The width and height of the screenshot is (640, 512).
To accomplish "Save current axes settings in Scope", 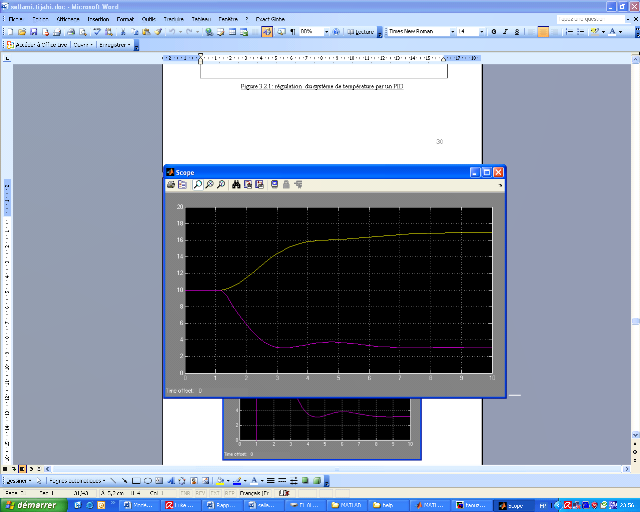I will tap(247, 185).
